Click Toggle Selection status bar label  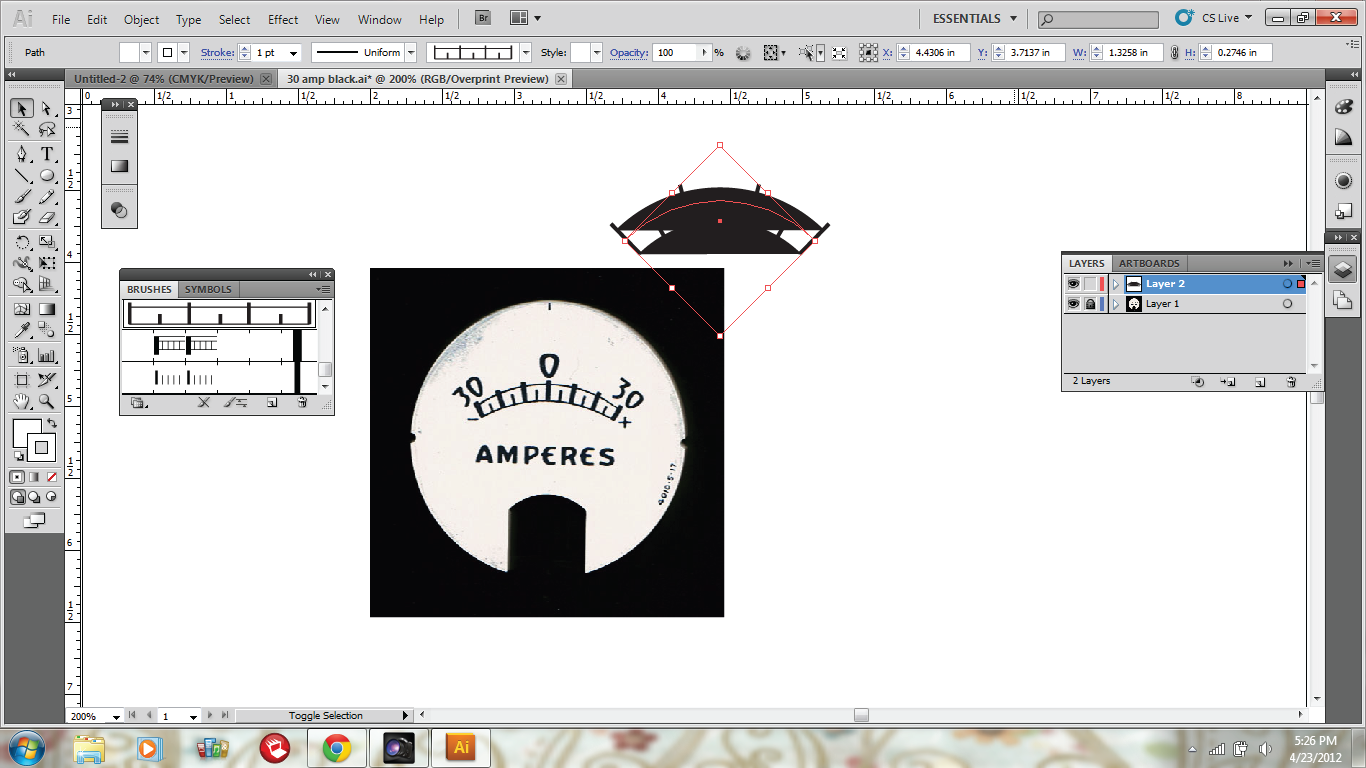[326, 716]
